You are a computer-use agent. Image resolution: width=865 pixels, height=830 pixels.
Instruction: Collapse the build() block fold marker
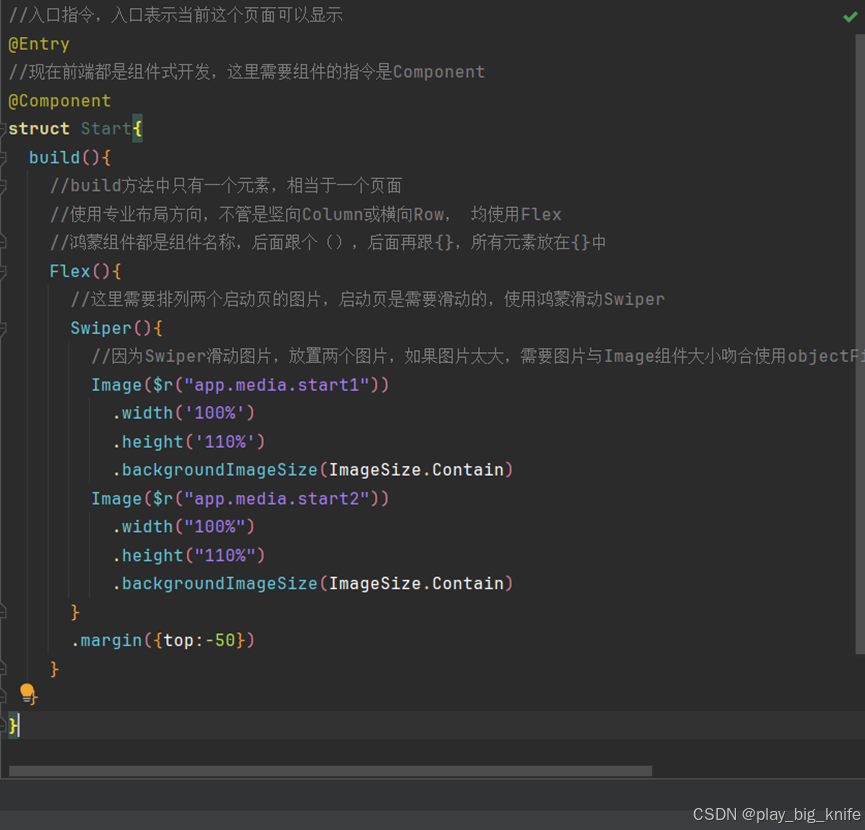(3, 158)
